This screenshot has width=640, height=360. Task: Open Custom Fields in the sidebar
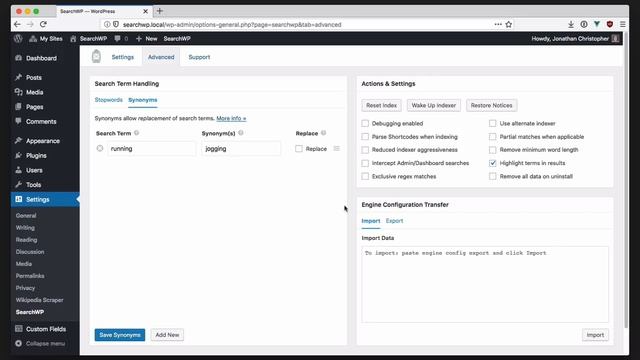(x=46, y=329)
